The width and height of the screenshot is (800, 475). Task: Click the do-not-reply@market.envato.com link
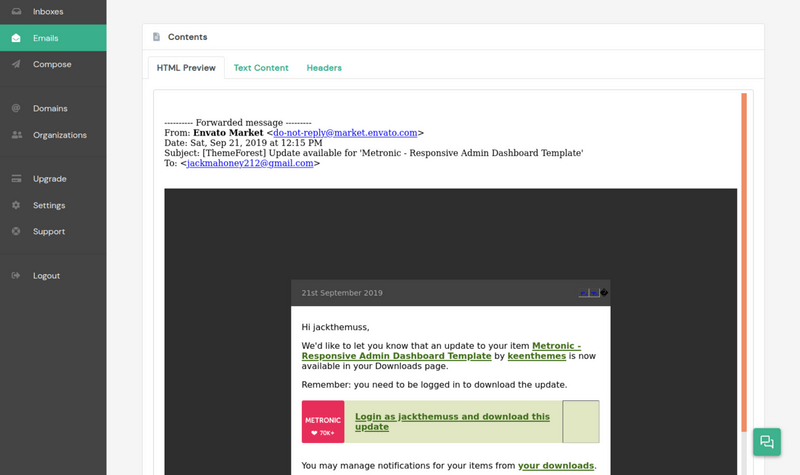[x=345, y=133]
